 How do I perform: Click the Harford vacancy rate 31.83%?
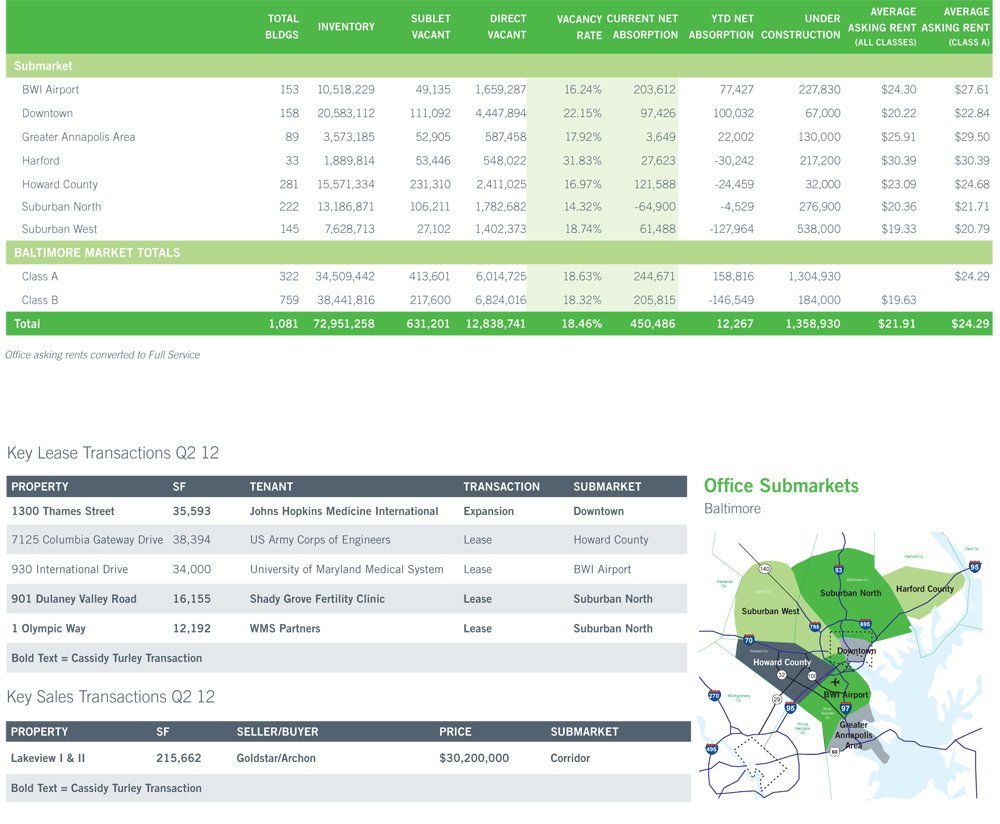pos(582,161)
